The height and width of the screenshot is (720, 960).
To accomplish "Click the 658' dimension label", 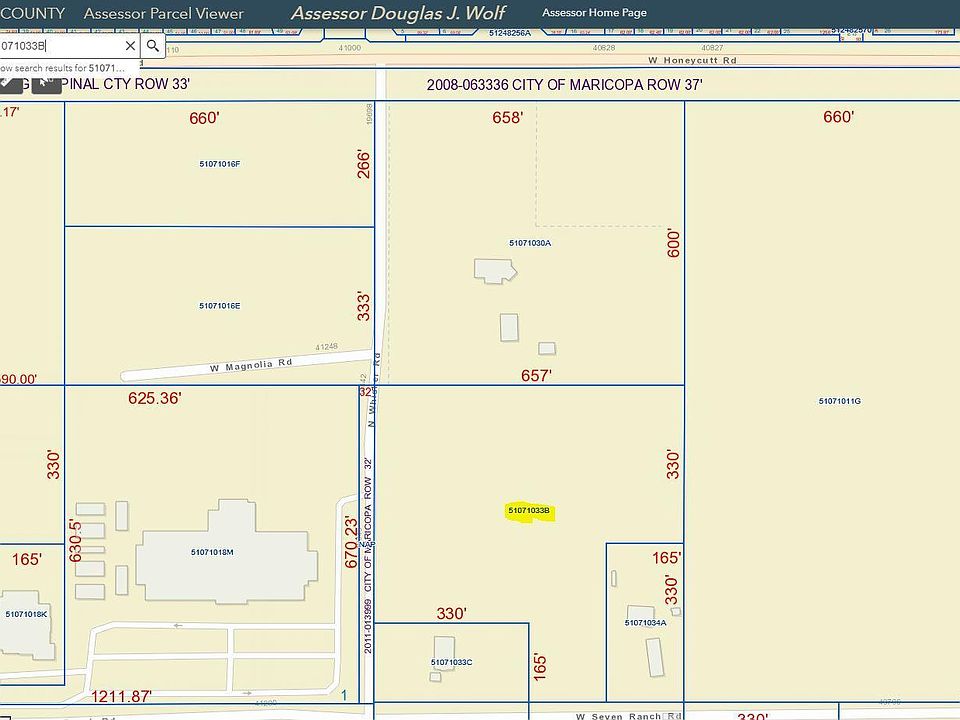I will 508,118.
